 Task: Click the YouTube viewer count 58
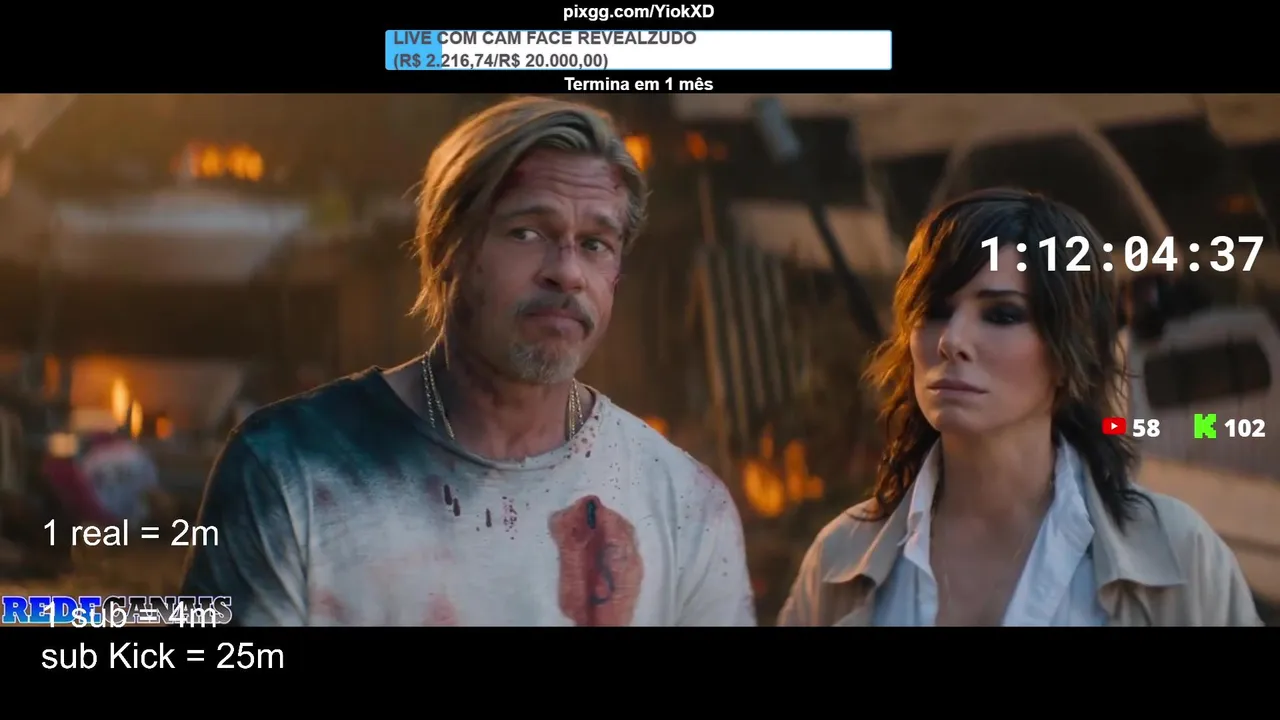1146,428
